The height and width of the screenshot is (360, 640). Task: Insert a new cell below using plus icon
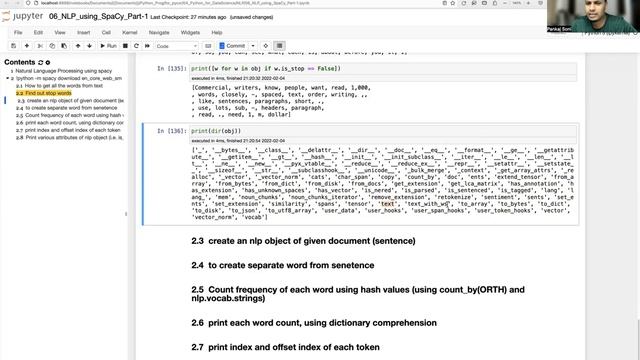(x=27, y=46)
